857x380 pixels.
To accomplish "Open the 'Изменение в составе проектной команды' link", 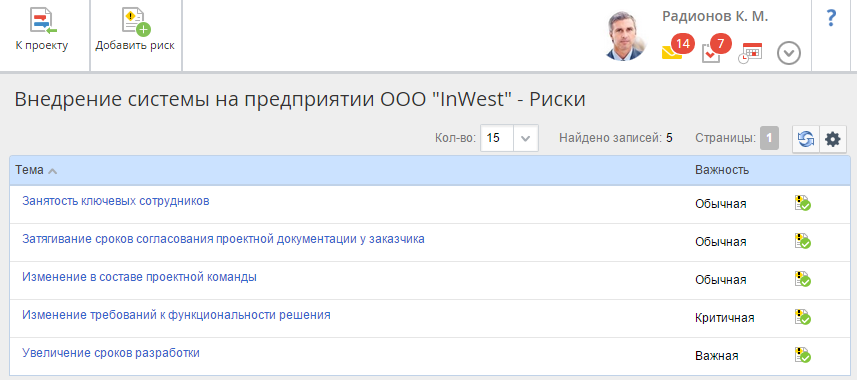I will pyautogui.click(x=139, y=277).
